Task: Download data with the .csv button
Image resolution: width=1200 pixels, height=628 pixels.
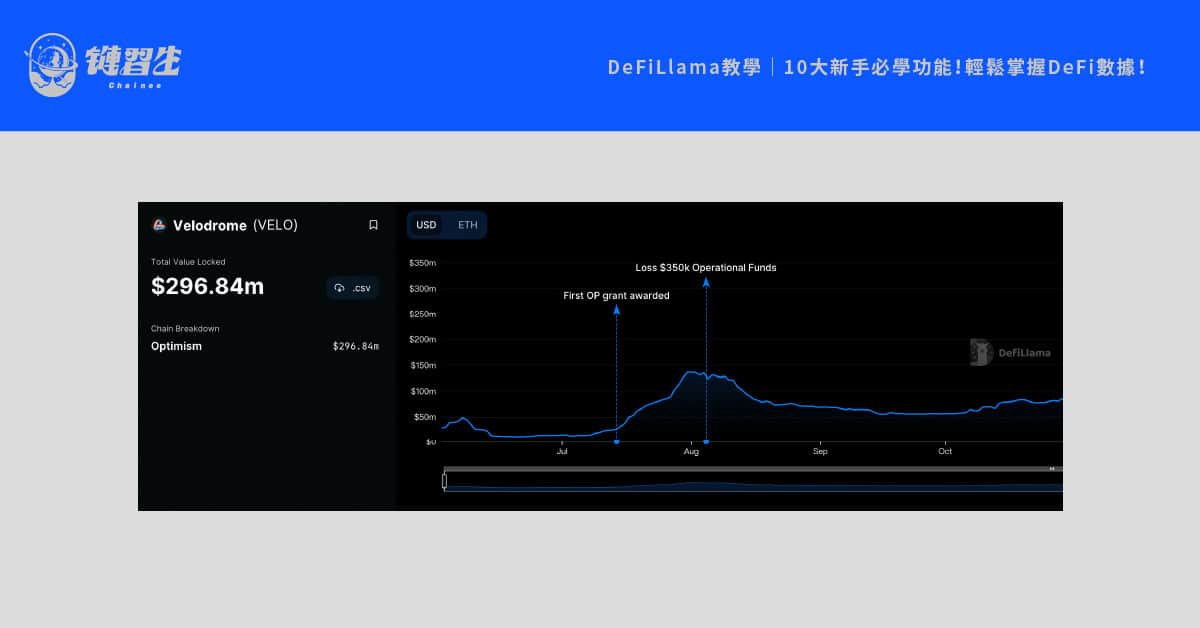Action: tap(353, 288)
